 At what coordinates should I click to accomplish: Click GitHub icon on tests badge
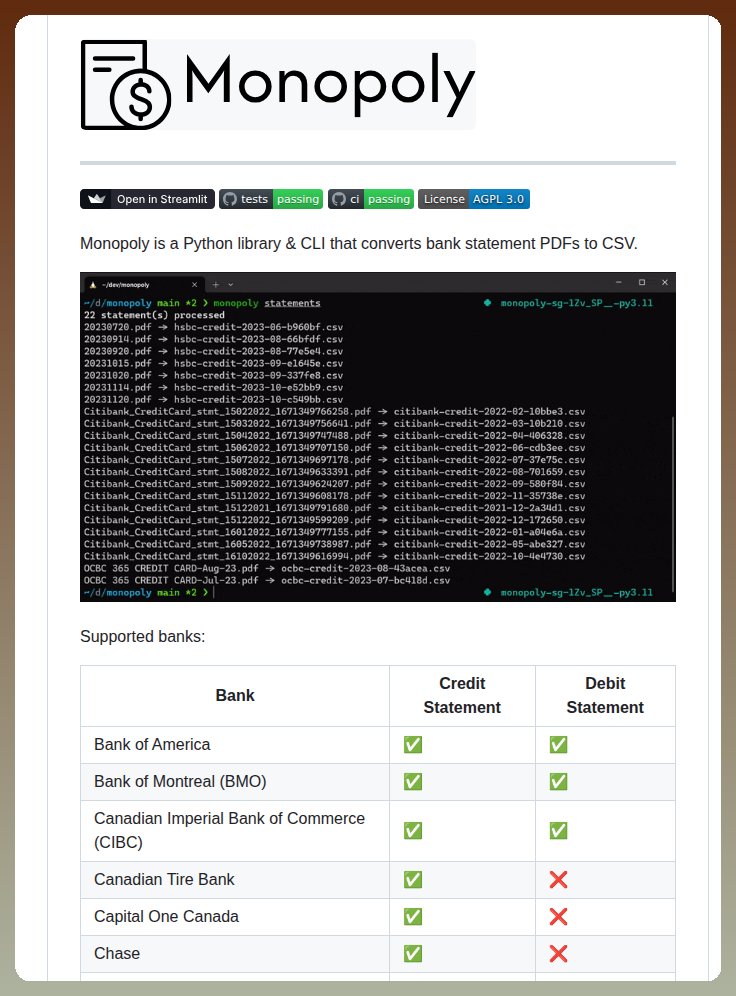click(x=230, y=199)
